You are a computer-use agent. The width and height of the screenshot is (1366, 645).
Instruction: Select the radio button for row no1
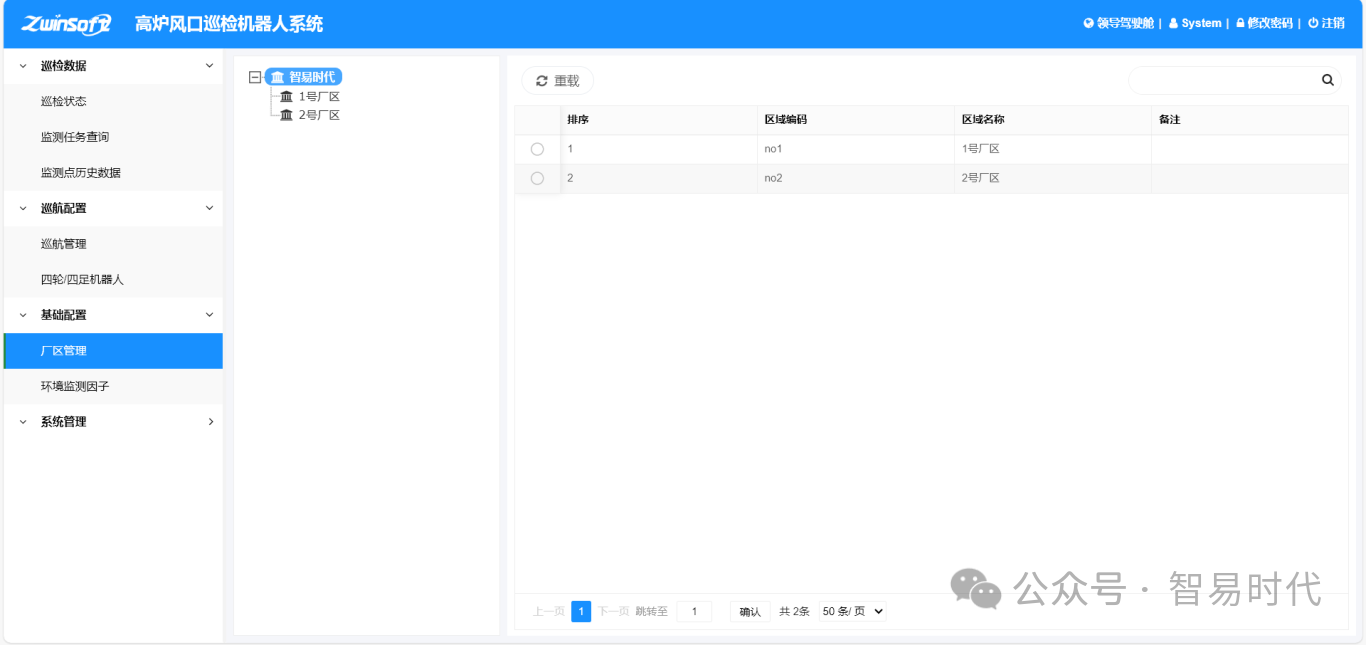tap(537, 149)
